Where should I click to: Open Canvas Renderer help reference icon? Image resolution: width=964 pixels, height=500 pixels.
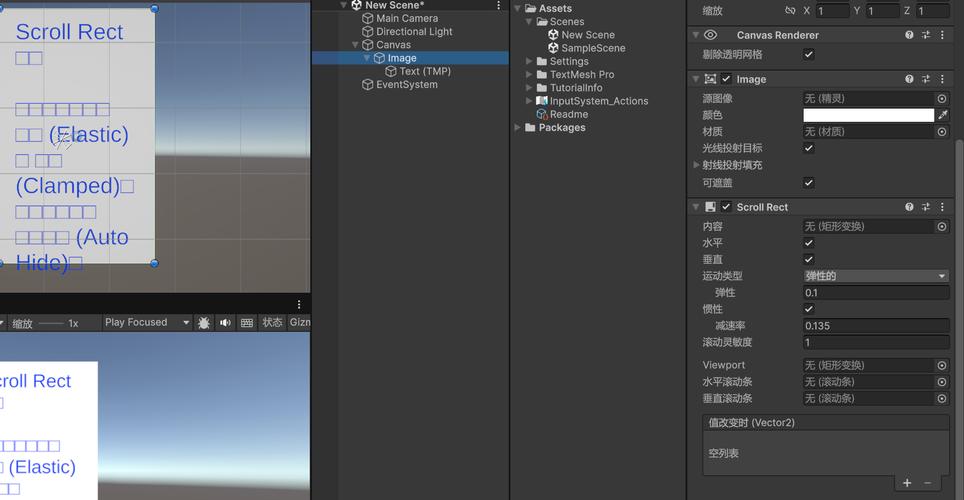[x=909, y=35]
